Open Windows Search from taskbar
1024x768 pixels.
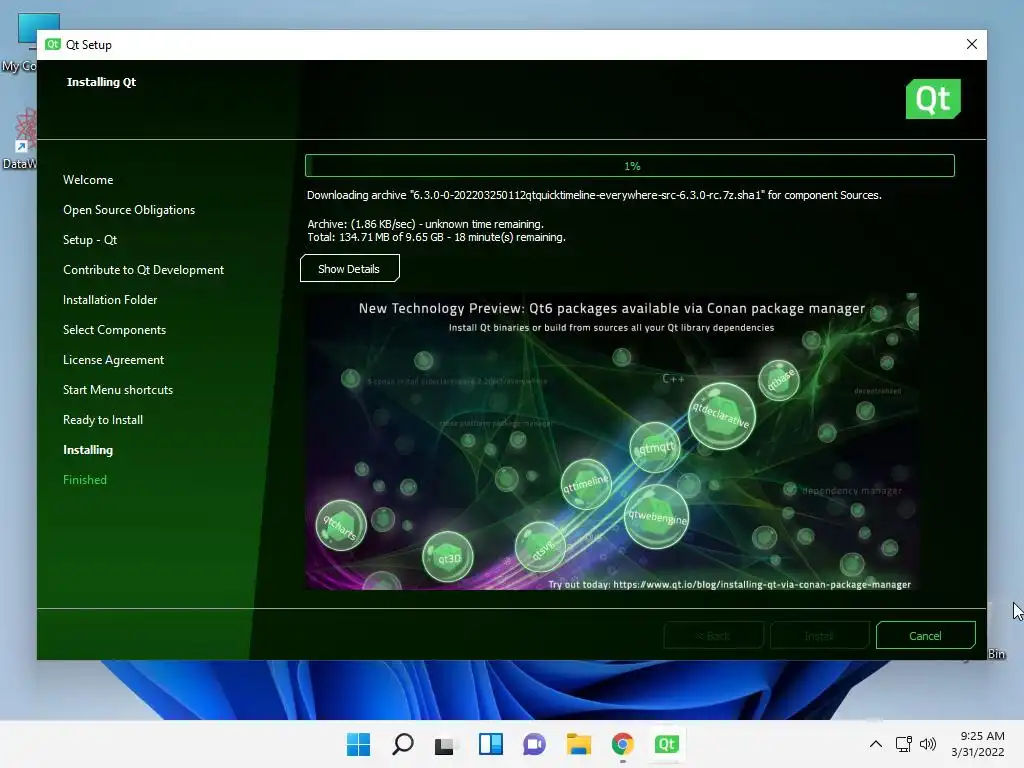point(402,744)
